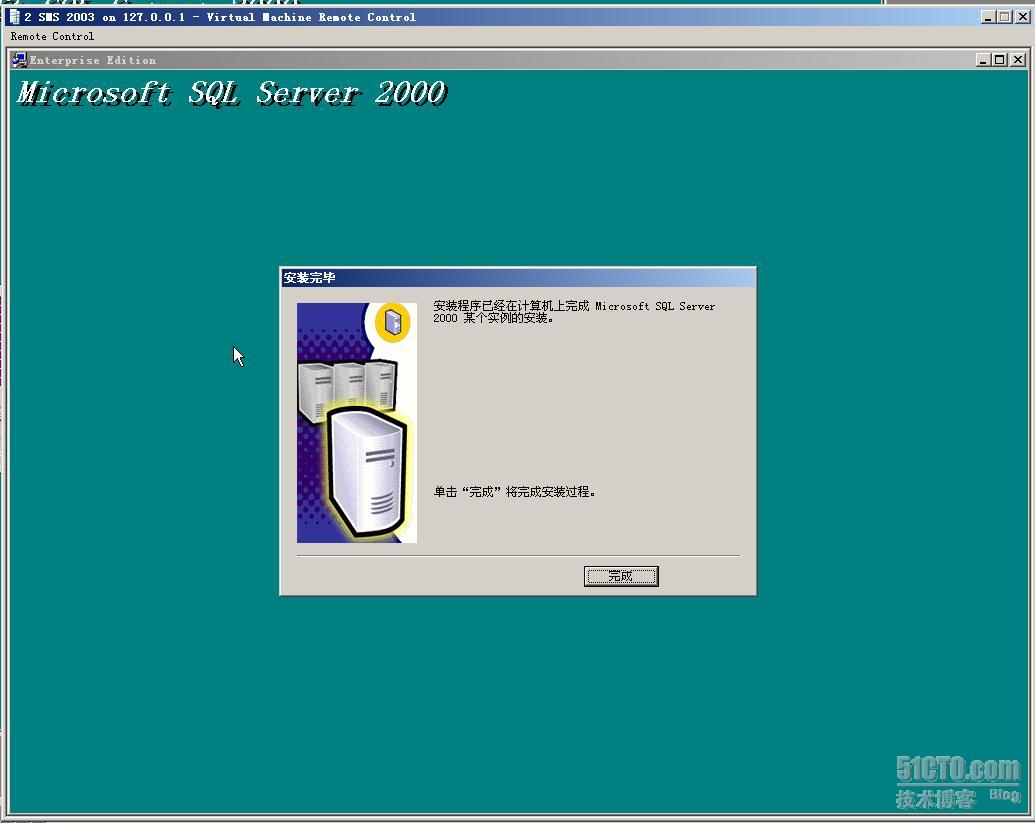The width and height of the screenshot is (1035, 823).
Task: Maximize the Virtual Machine Remote Control window
Action: [1005, 17]
